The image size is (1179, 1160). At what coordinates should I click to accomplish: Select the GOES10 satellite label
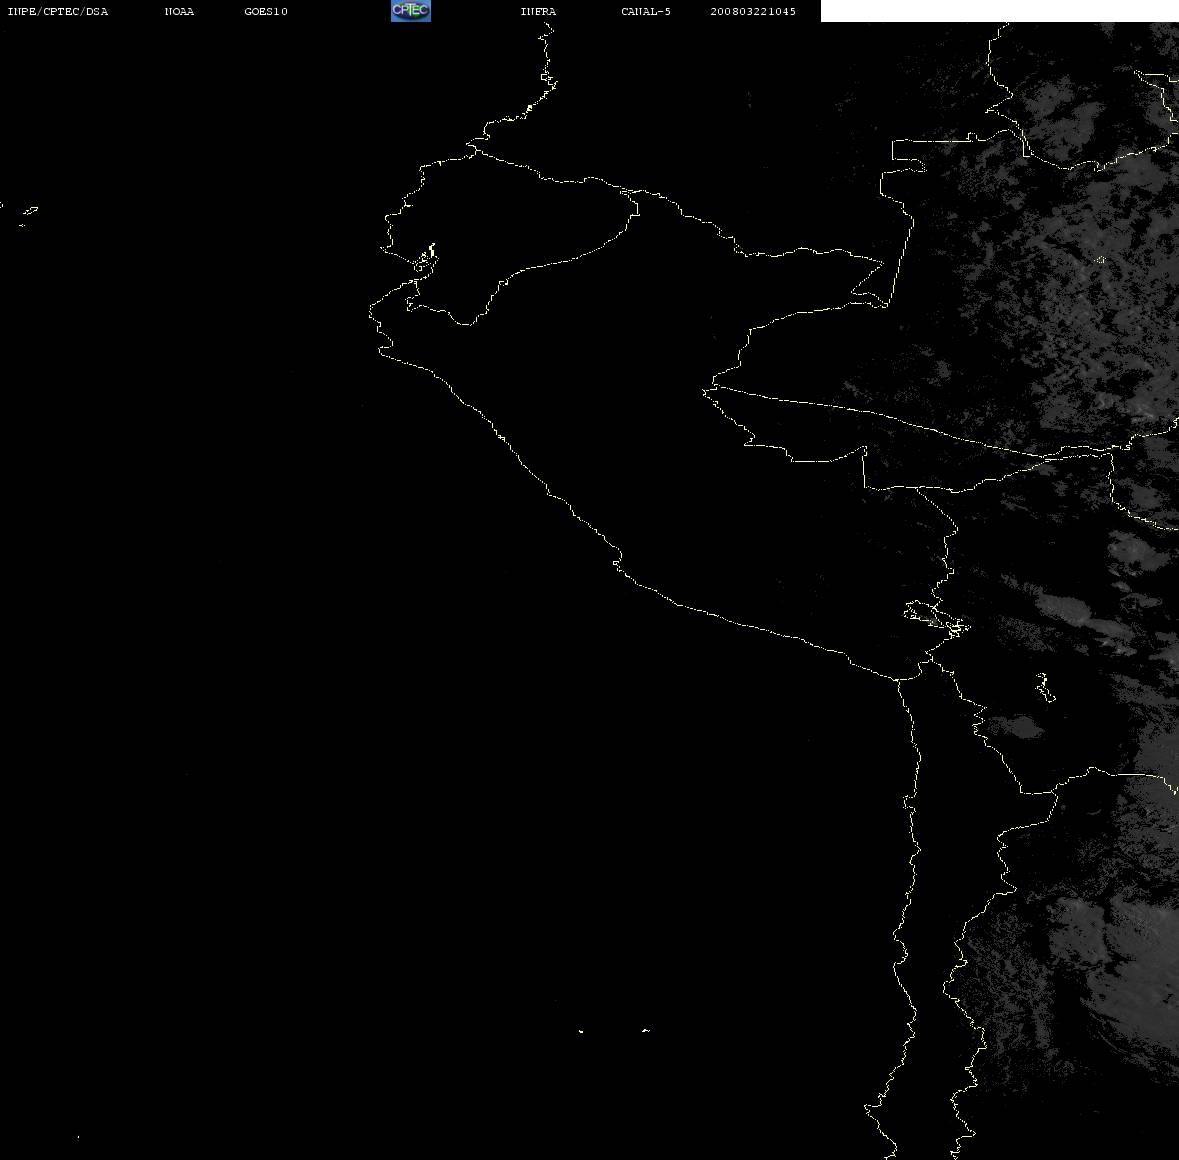(265, 11)
